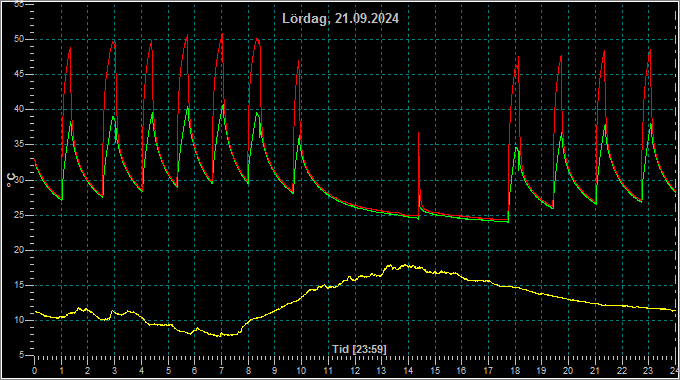680x380 pixels.
Task: Click the 50 label on temperature axis
Action: point(18,39)
